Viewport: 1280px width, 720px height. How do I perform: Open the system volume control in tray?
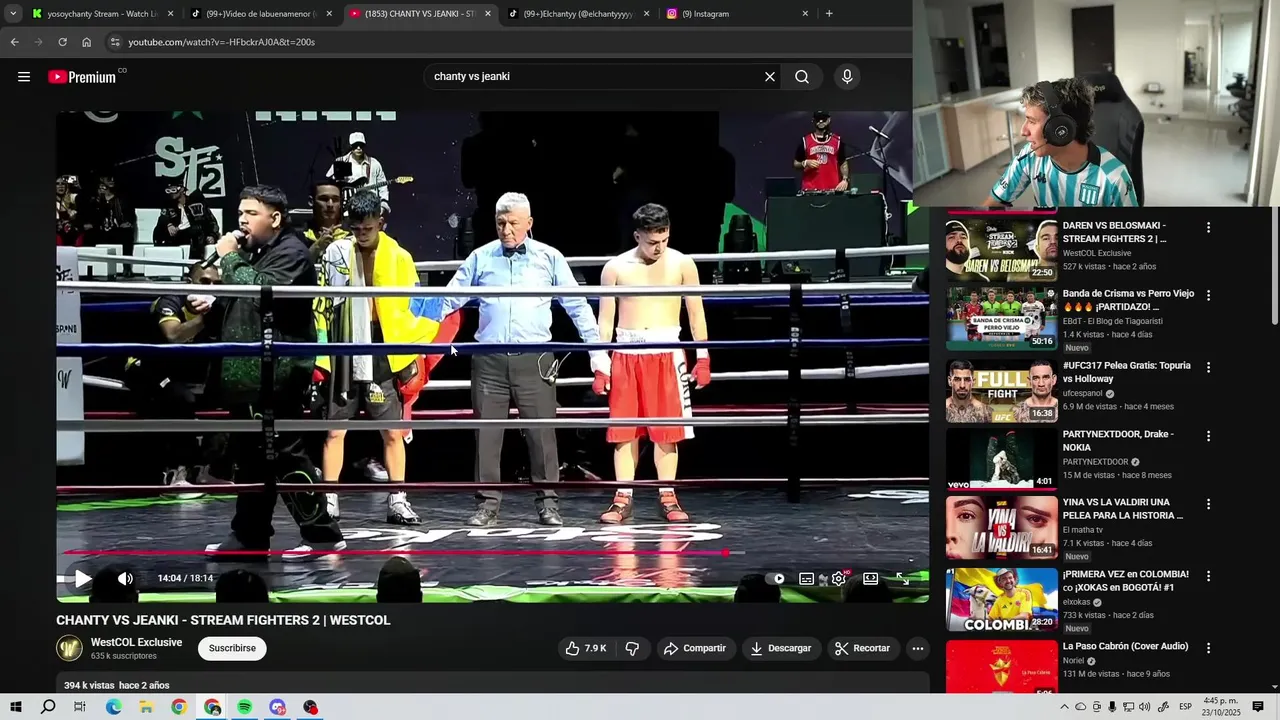coord(1144,707)
